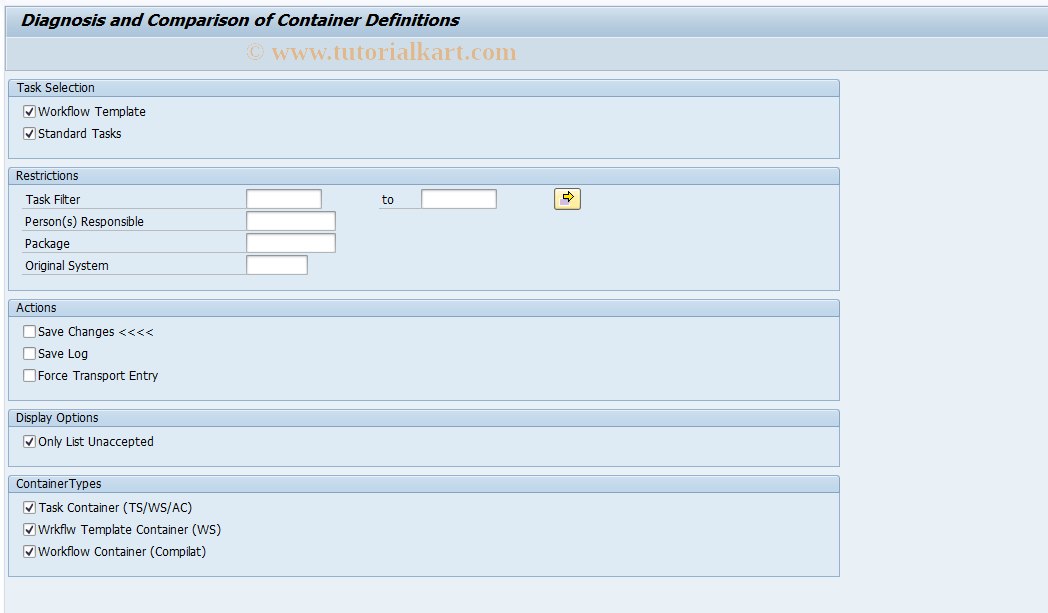Uncheck the Workflow Template checkbox

(x=29, y=112)
